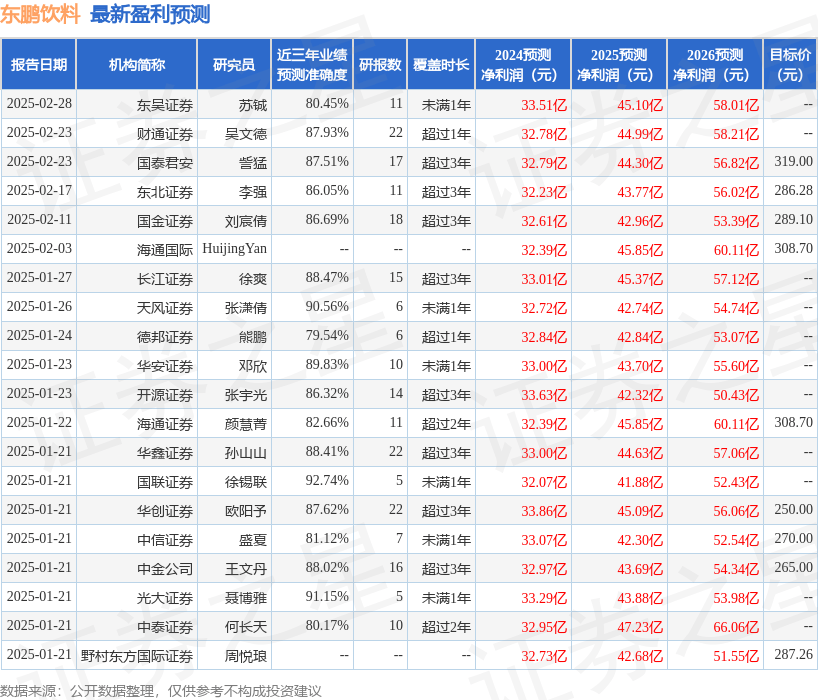Image resolution: width=818 pixels, height=700 pixels.
Task: Click the 报告日期 column header
Action: (x=41, y=62)
